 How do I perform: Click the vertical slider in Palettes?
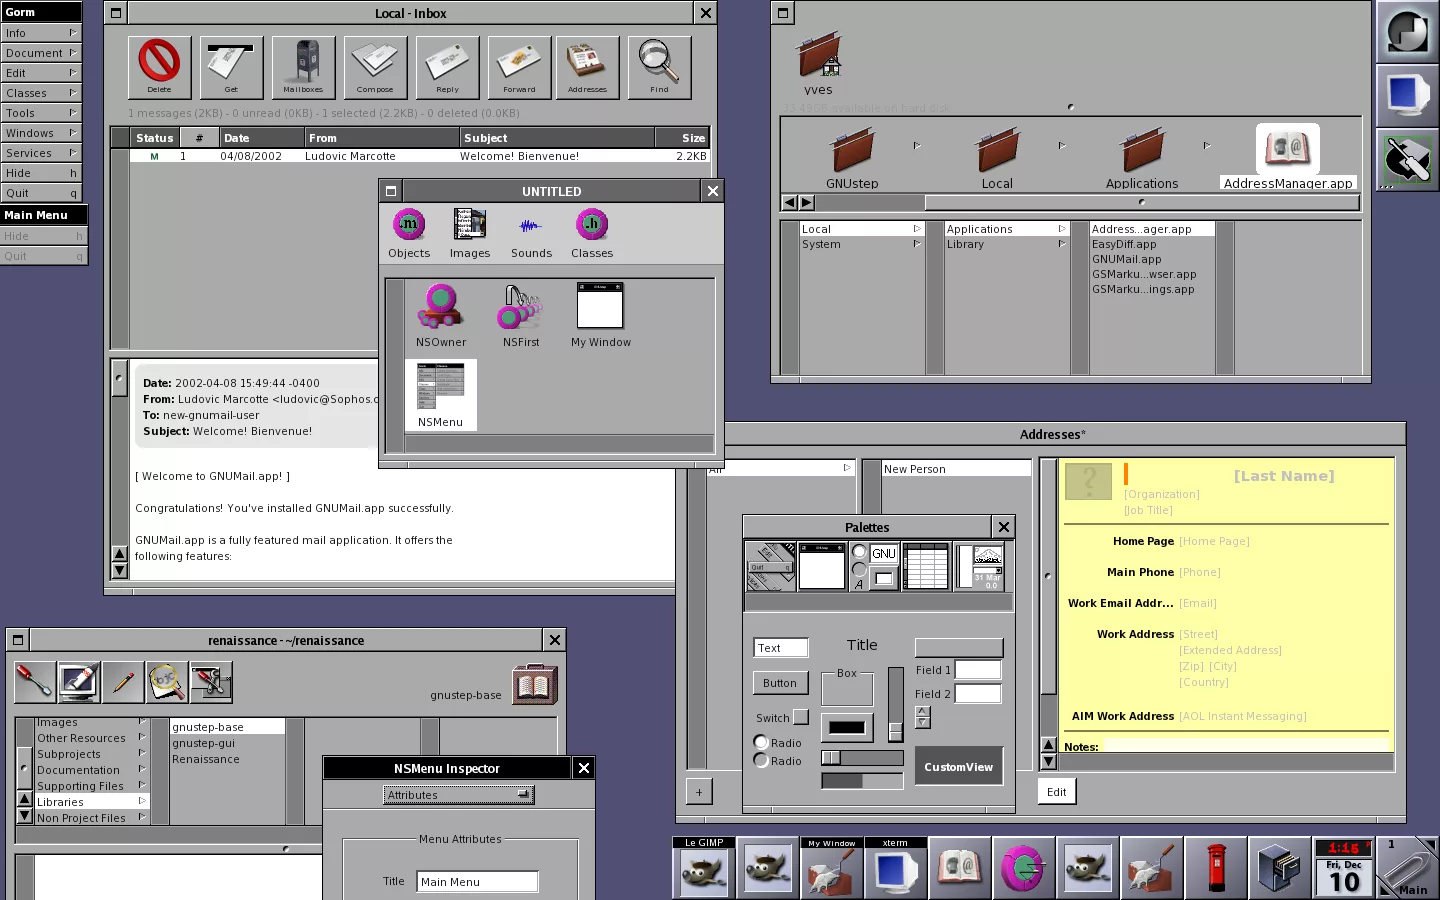pos(895,704)
